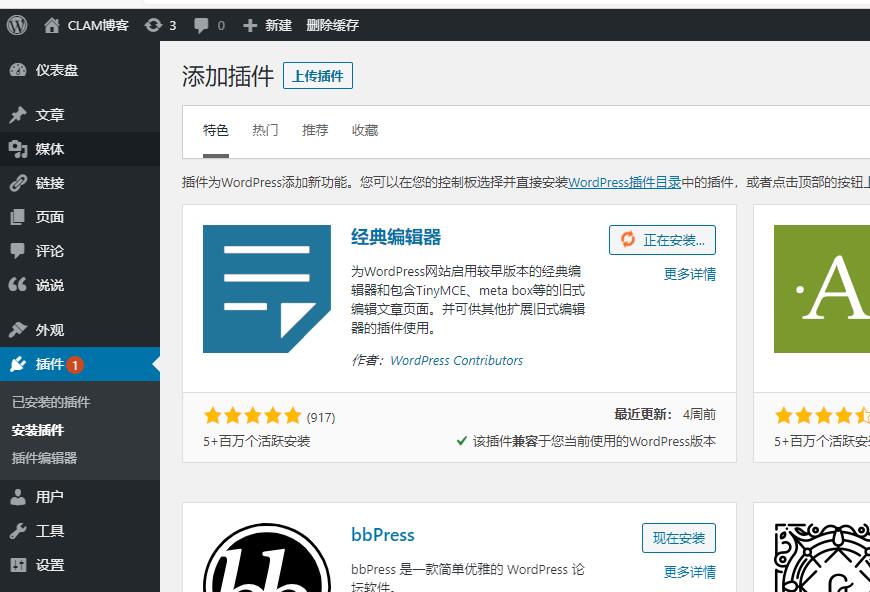Screen dimensions: 870x592
Task: Open 工具 wrench icon
Action: [x=18, y=531]
